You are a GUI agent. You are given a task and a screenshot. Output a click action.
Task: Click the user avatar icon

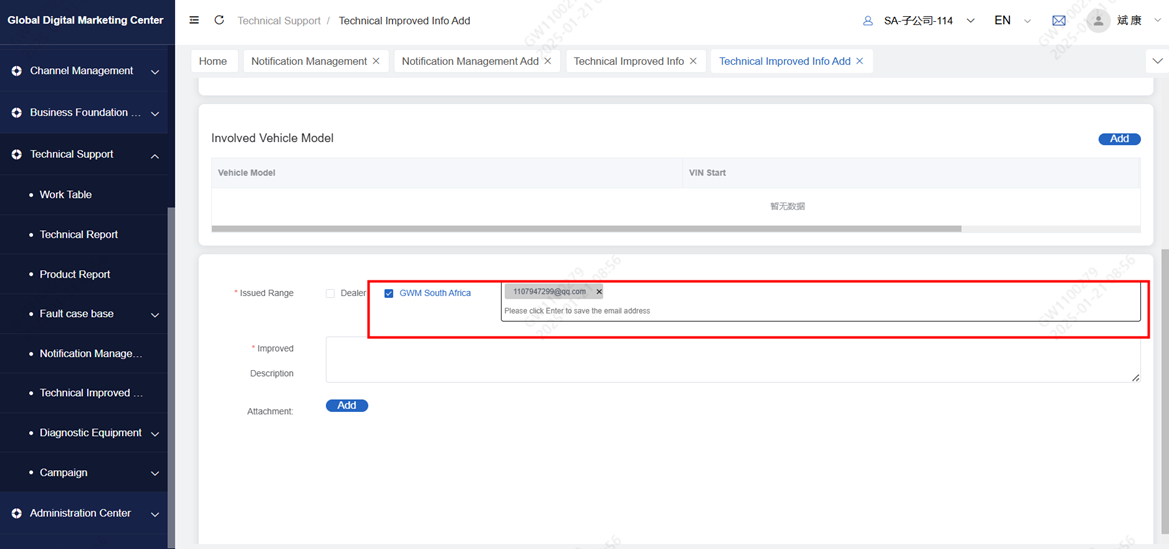1098,20
